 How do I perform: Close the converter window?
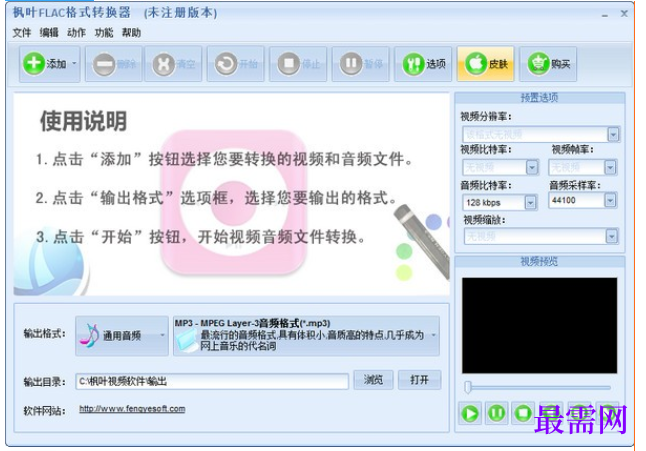click(624, 14)
